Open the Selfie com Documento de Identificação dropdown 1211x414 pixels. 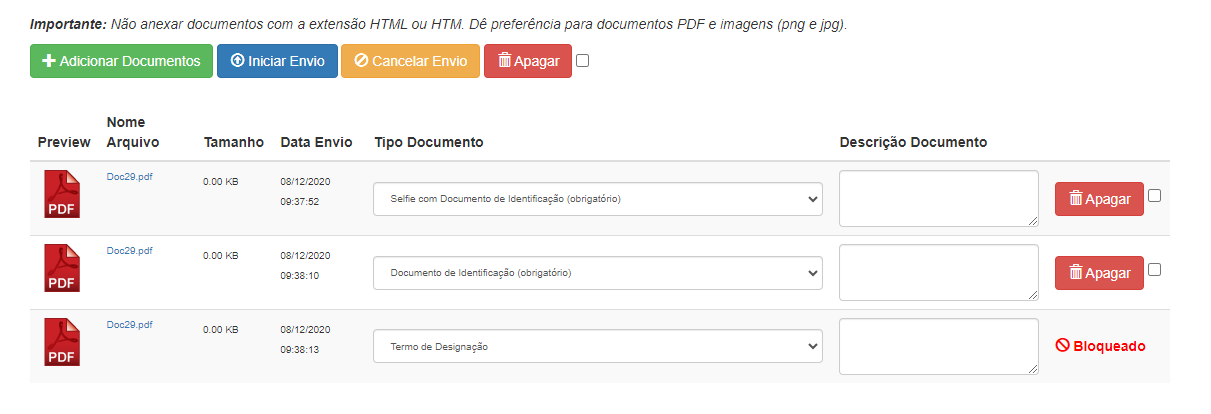pos(597,199)
